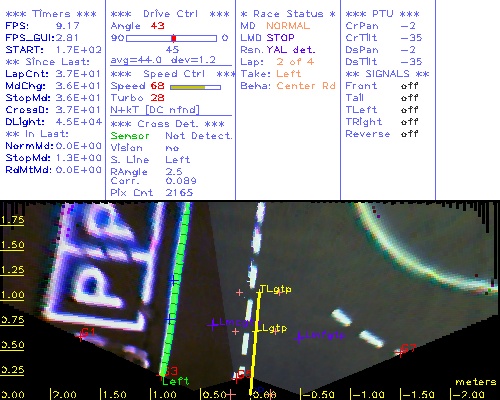The image size is (500, 400).
Task: Click the -2.00 mark on the horizontal axis
Action: tap(469, 395)
